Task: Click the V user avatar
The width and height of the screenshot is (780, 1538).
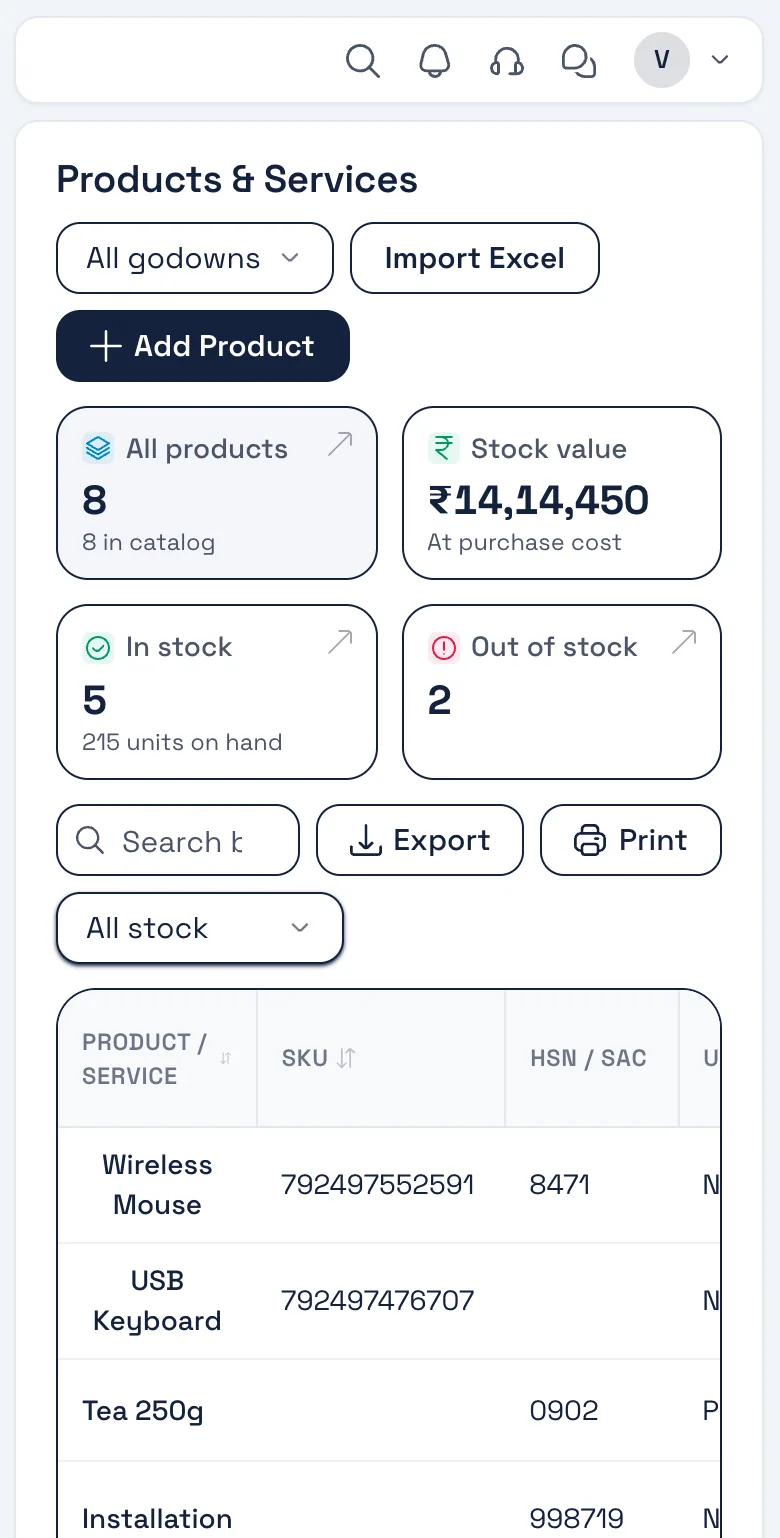Action: [x=662, y=60]
